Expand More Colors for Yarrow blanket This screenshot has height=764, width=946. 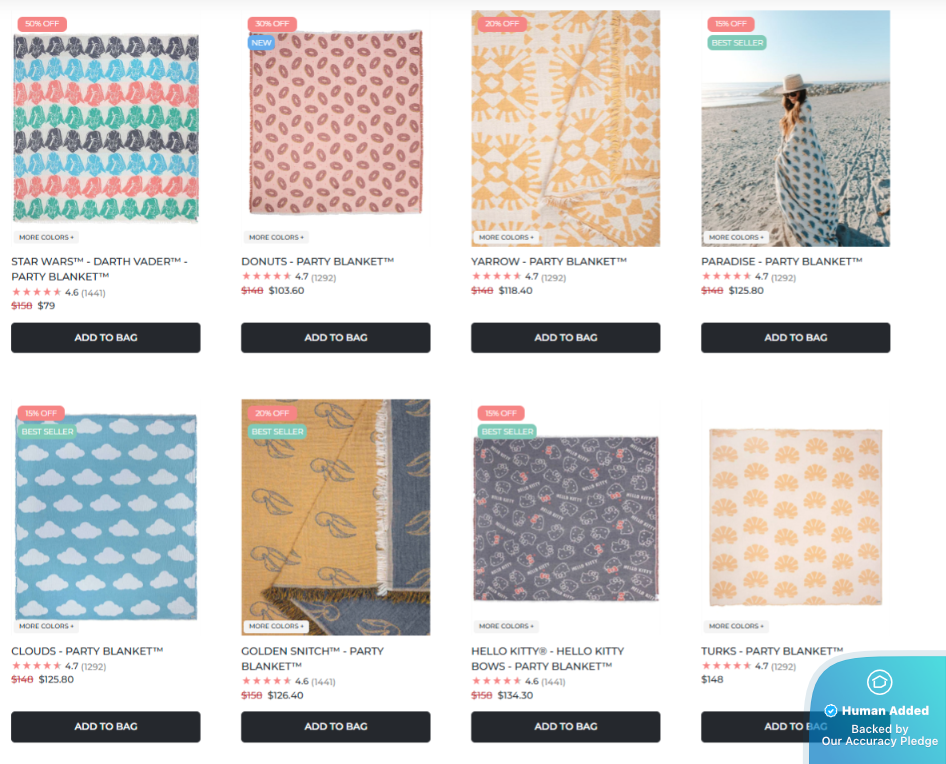pos(506,238)
